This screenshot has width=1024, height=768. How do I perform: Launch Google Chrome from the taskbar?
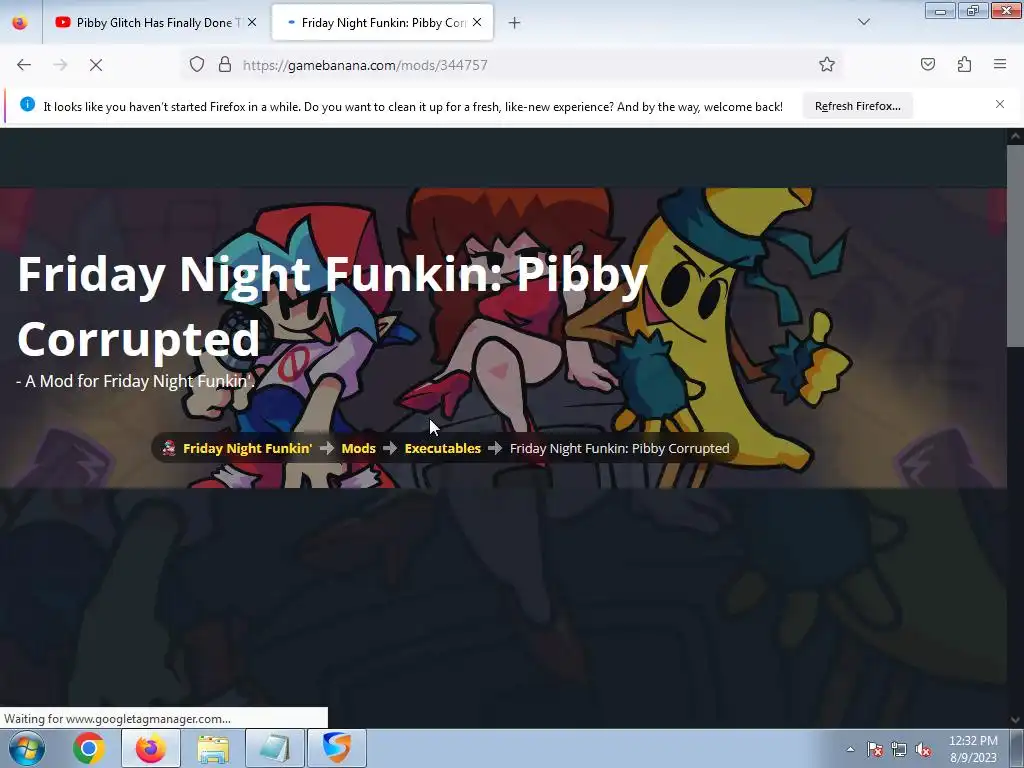[x=89, y=748]
